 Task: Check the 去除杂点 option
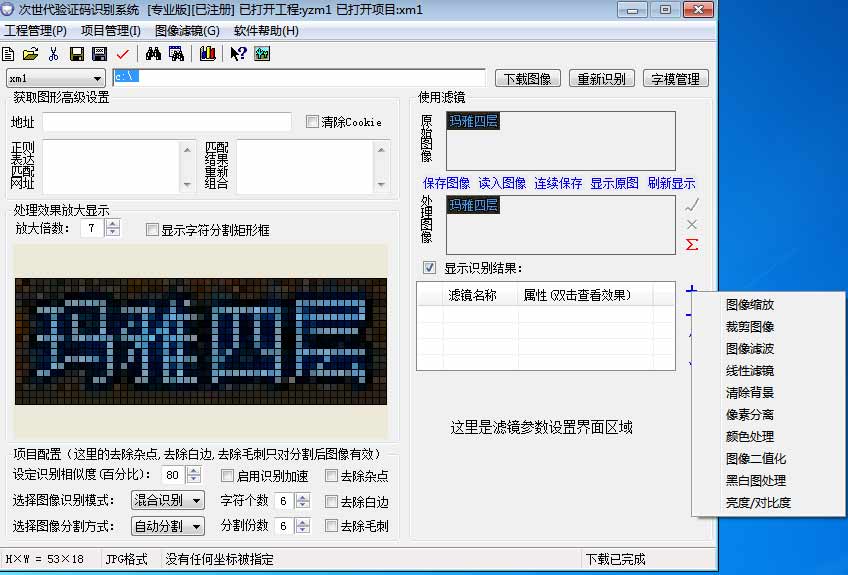(332, 477)
